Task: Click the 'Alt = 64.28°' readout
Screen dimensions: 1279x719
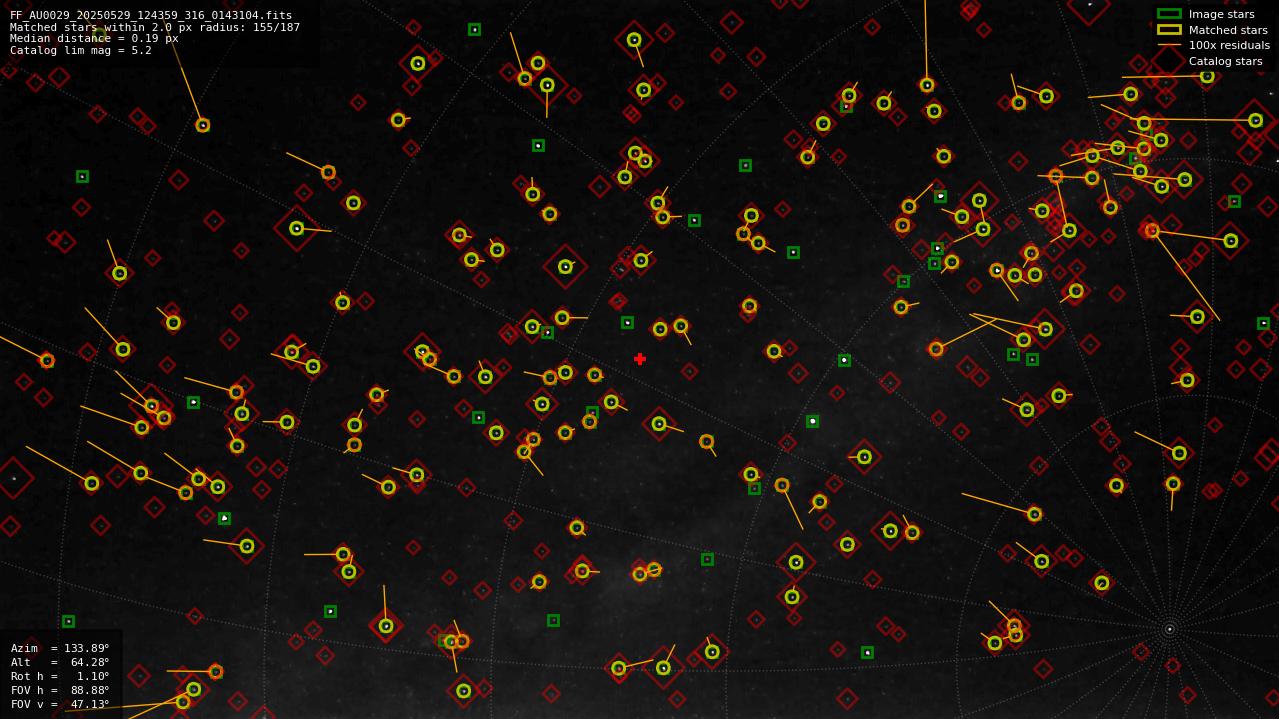Action: [x=60, y=662]
